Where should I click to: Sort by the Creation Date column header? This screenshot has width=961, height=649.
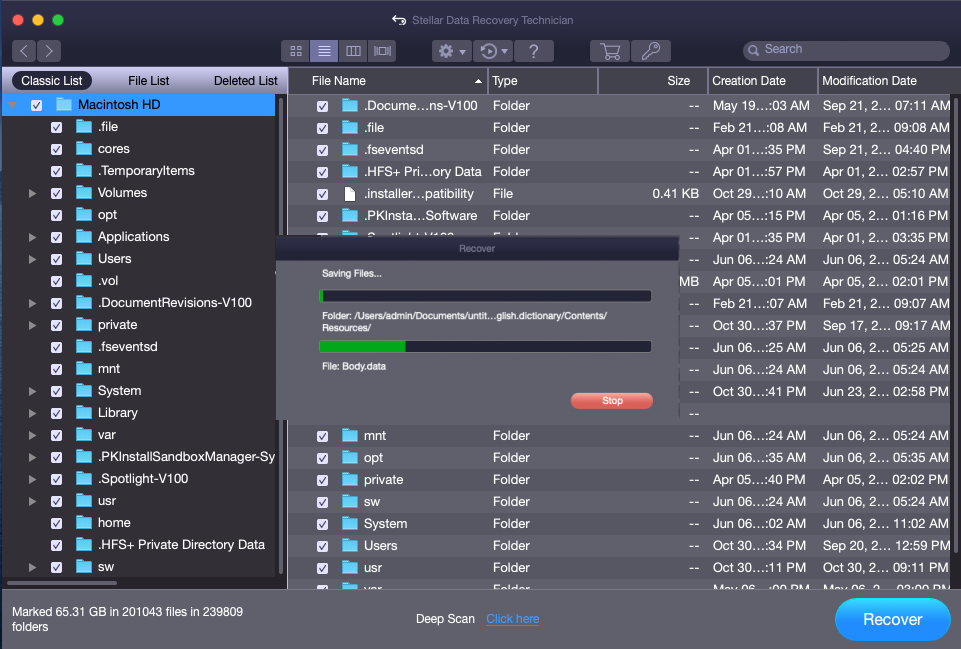pos(762,81)
